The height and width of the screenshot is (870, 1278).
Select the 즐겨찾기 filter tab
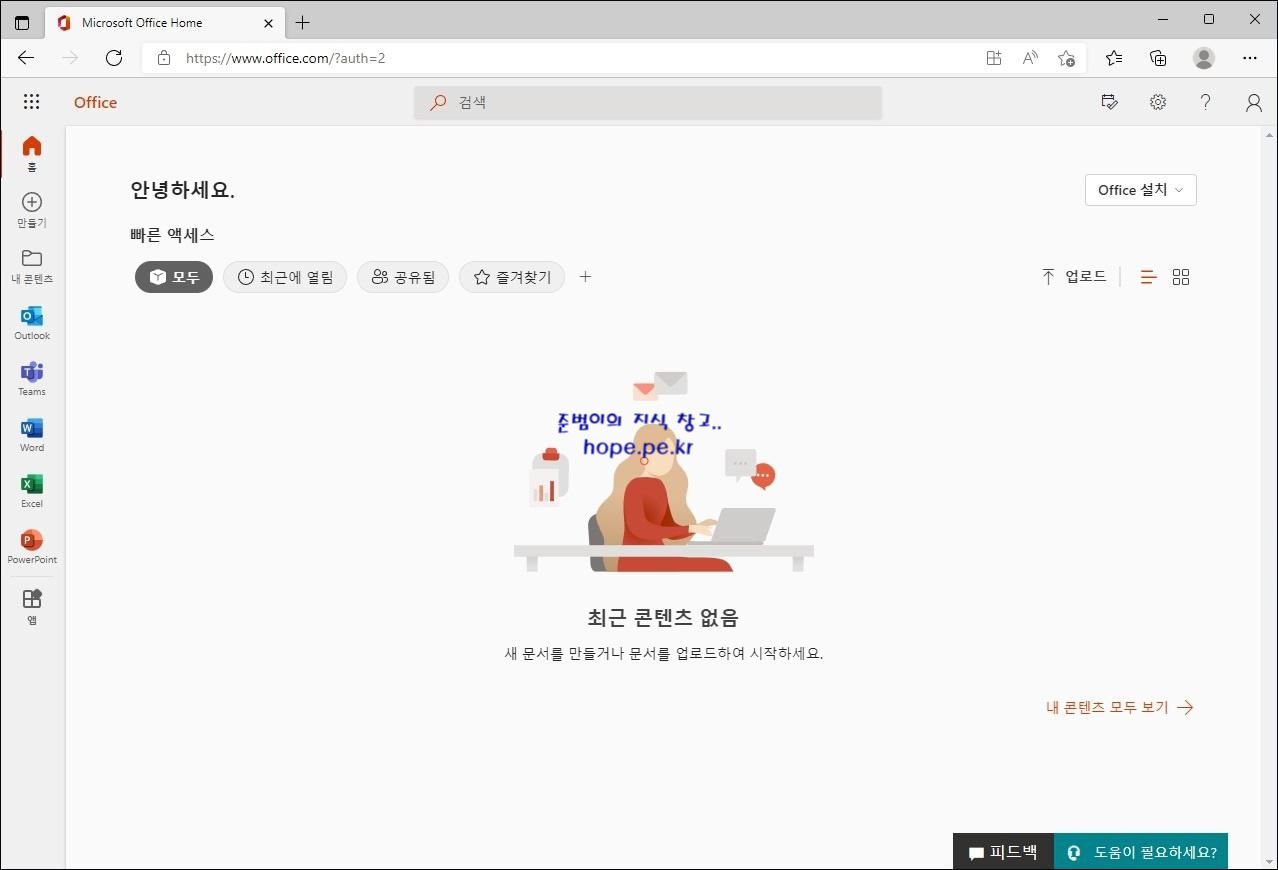512,277
